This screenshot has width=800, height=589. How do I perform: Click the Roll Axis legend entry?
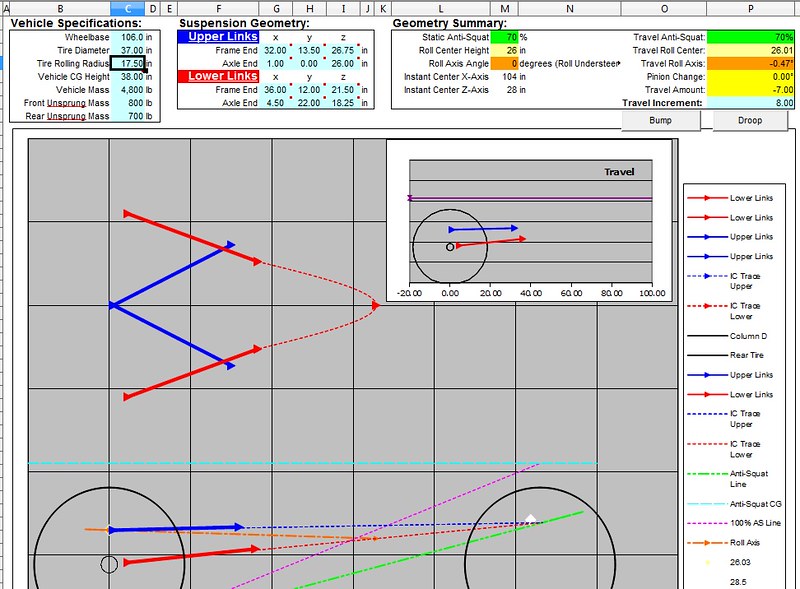click(x=723, y=543)
